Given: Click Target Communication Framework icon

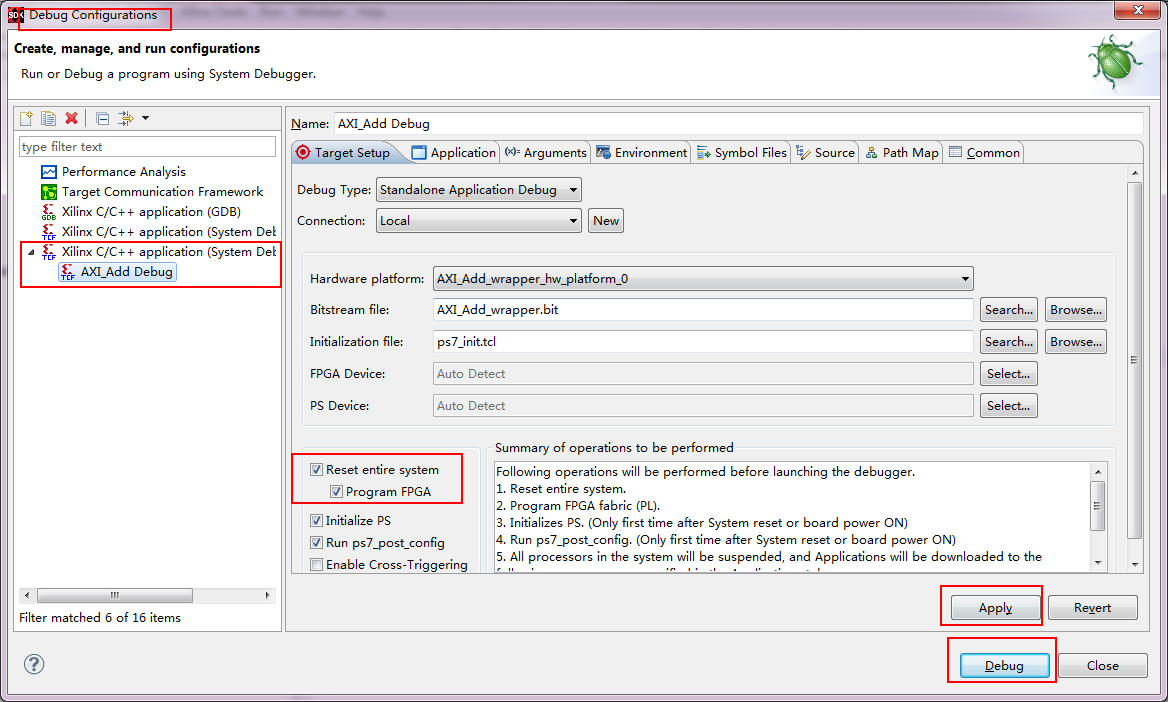Looking at the screenshot, I should pos(48,192).
